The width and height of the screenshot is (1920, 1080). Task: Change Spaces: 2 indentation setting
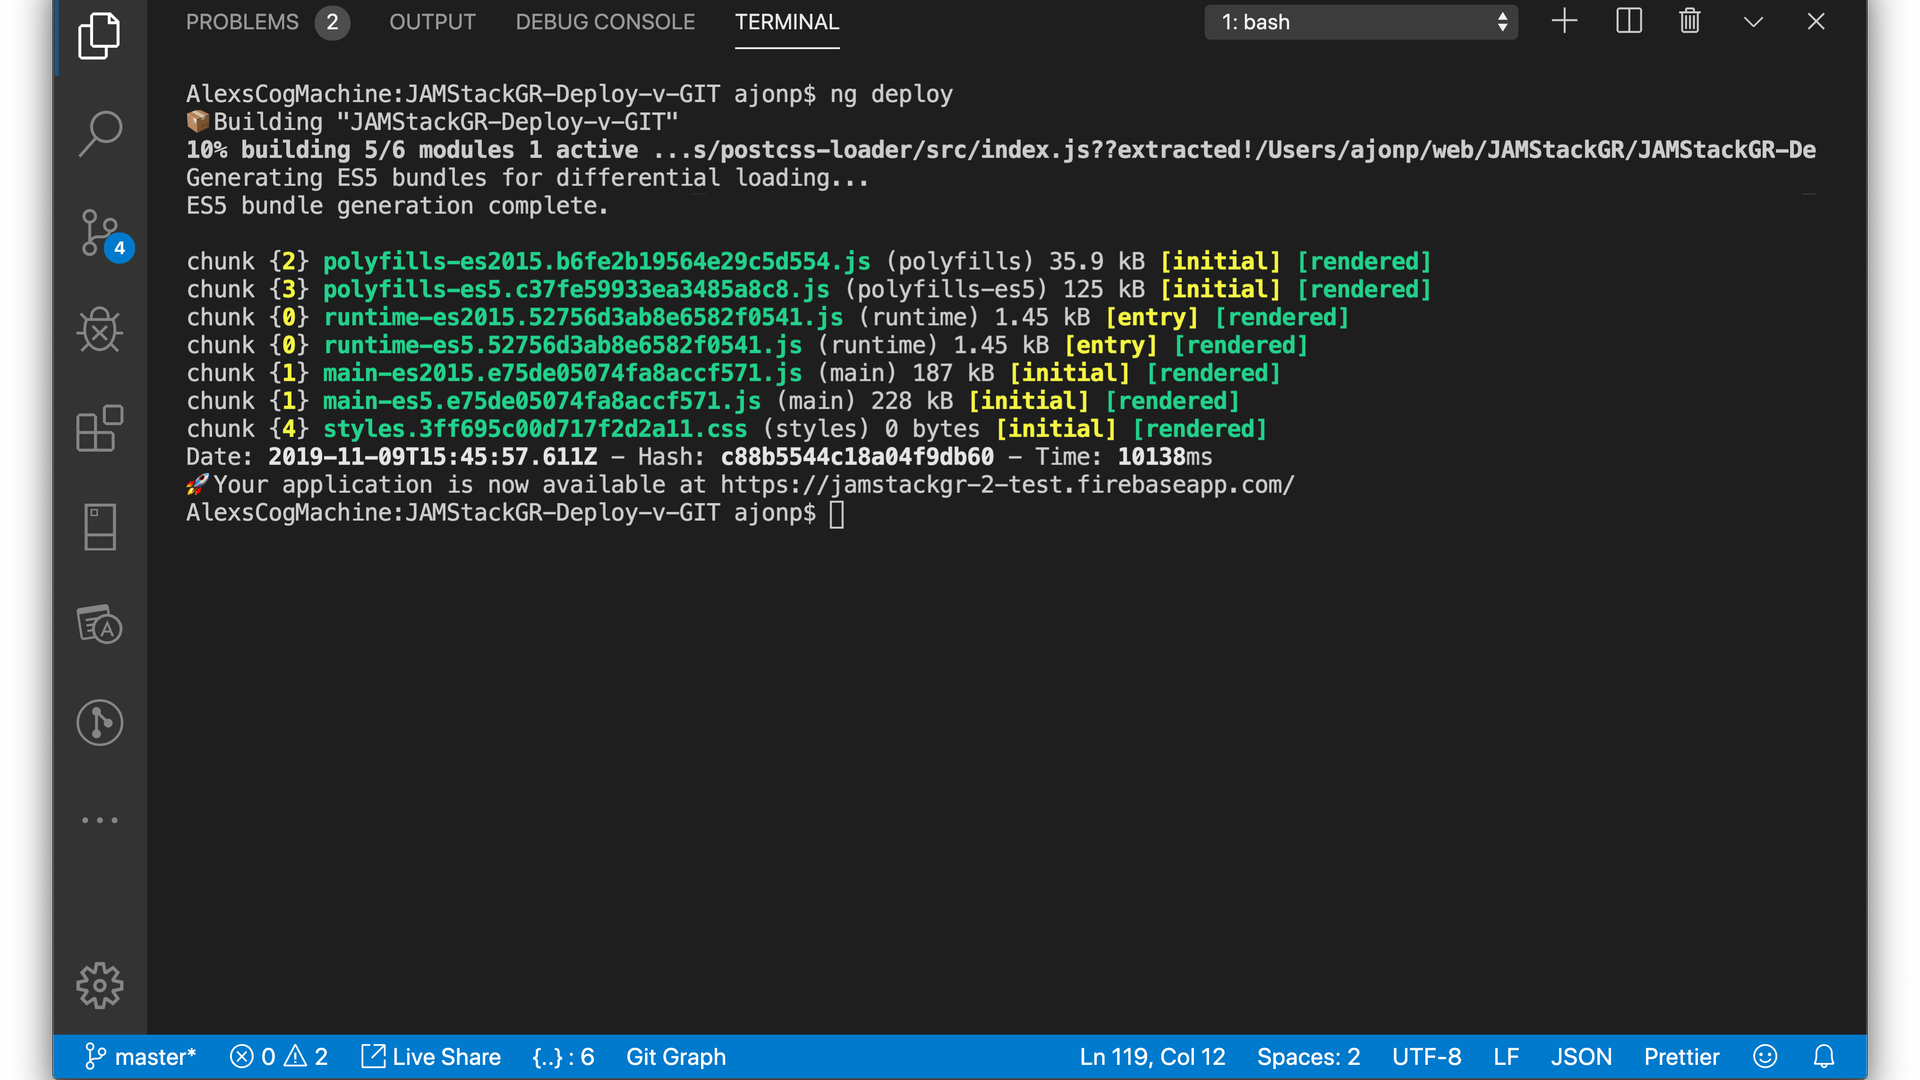(x=1308, y=1057)
